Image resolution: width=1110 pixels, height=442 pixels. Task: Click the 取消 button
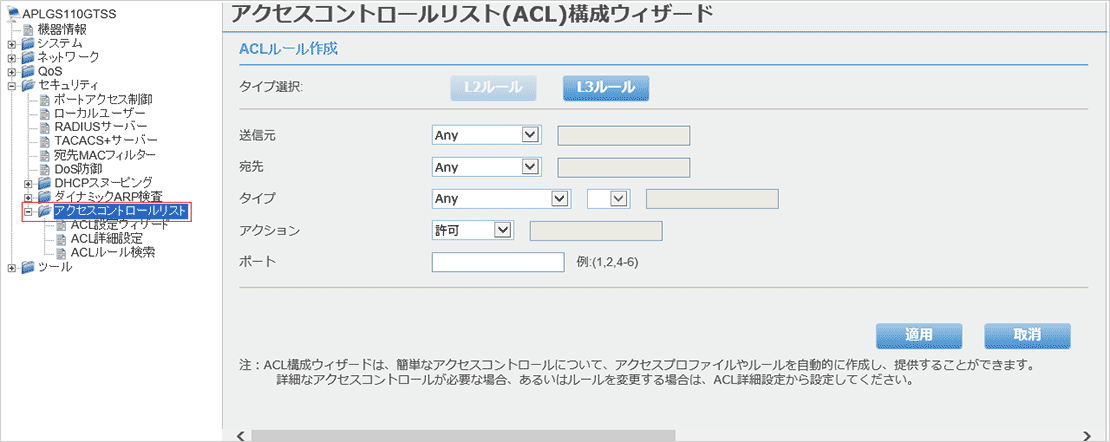coord(1027,336)
